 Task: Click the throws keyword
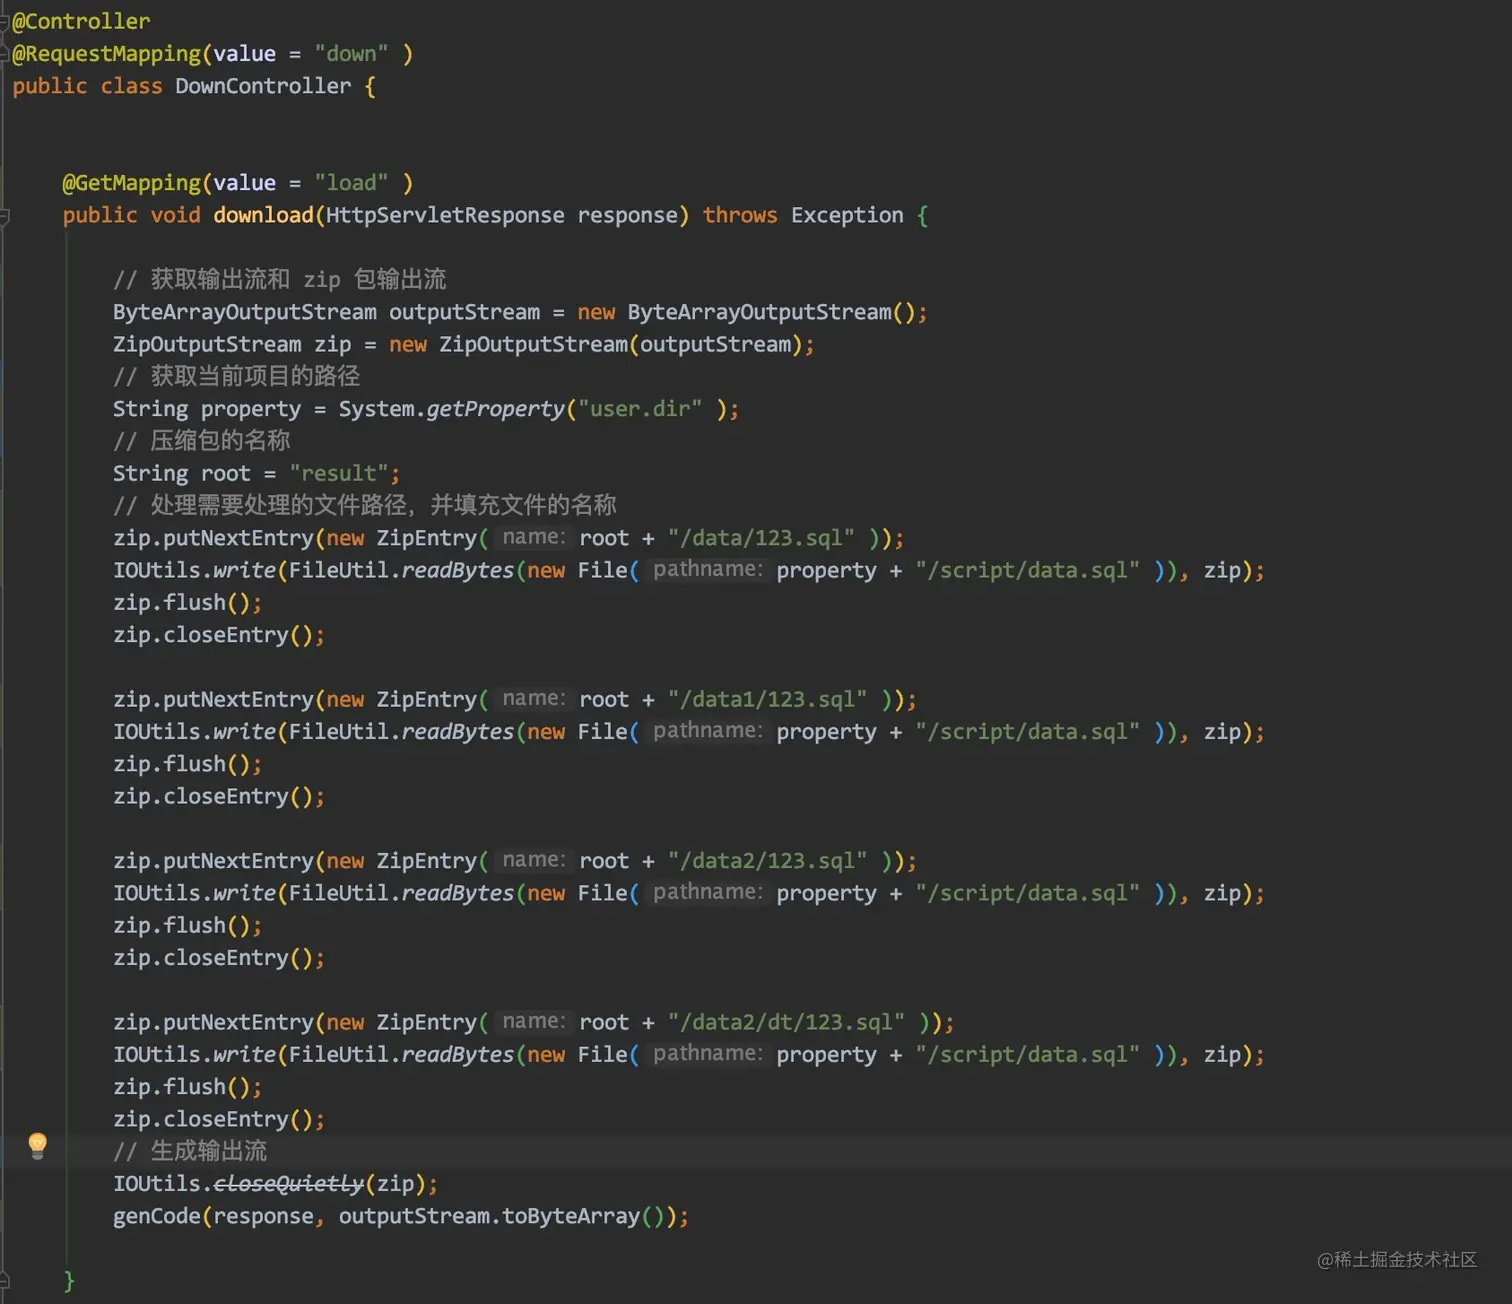[740, 215]
